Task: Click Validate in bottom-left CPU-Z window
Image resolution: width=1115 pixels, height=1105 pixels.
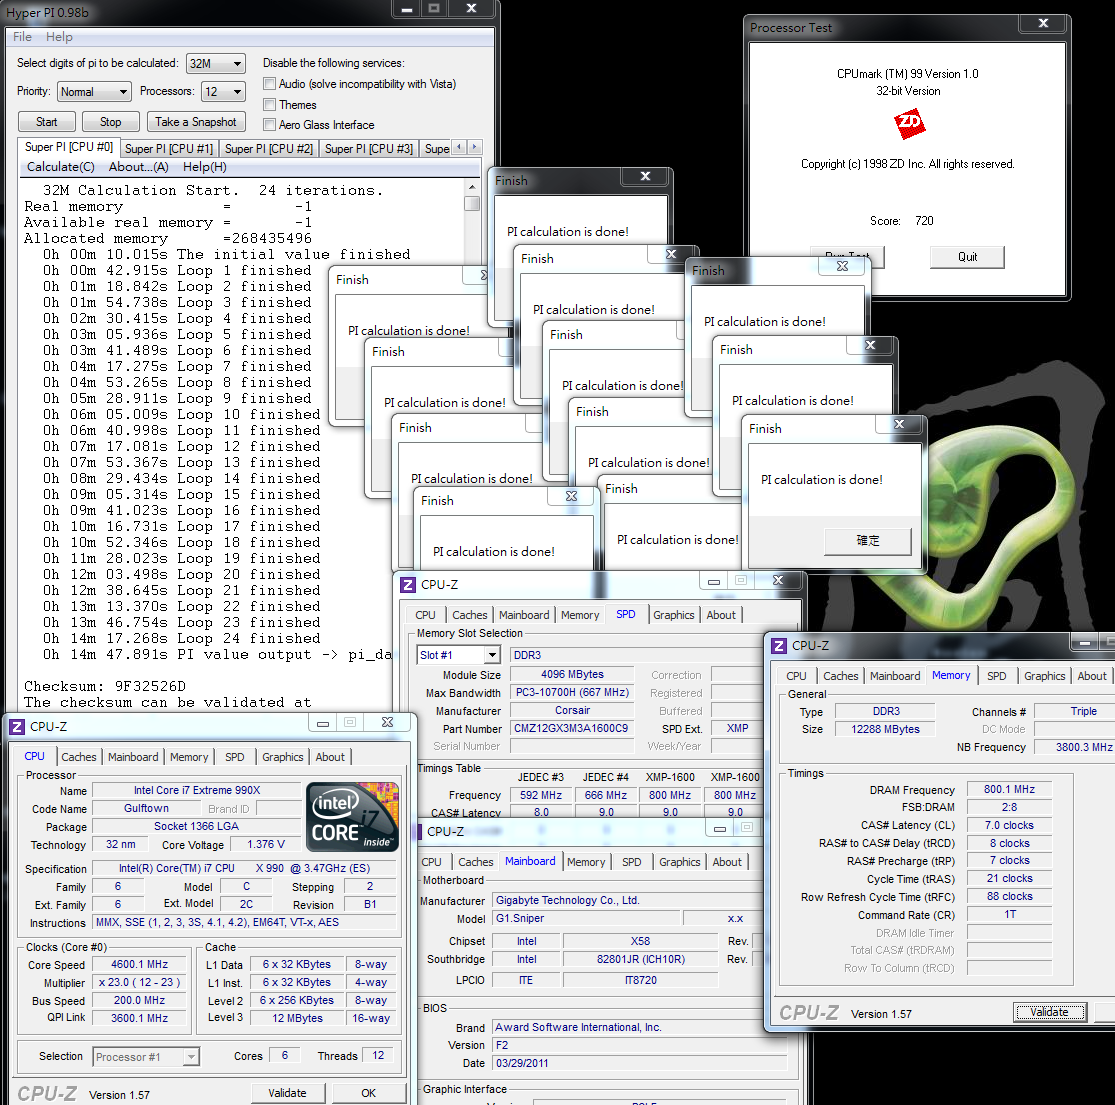Action: pos(287,1093)
